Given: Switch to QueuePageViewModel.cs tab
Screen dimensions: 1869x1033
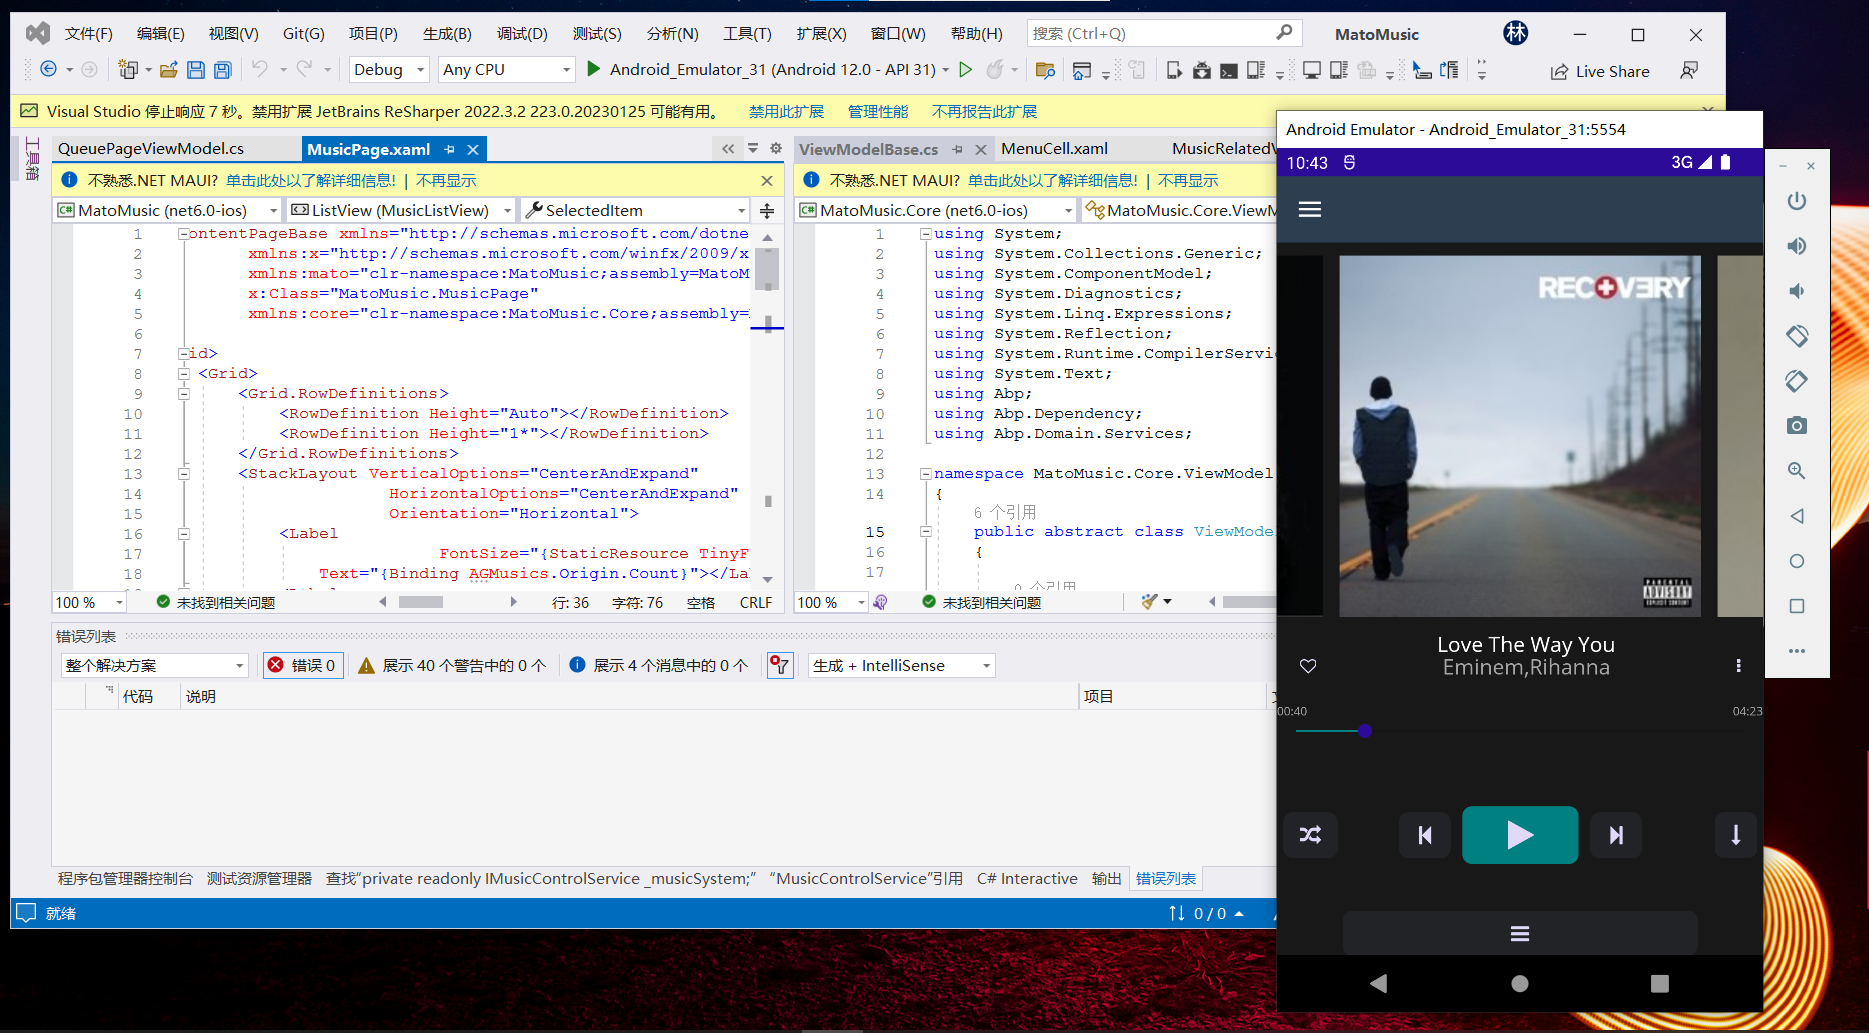Looking at the screenshot, I should pos(151,149).
